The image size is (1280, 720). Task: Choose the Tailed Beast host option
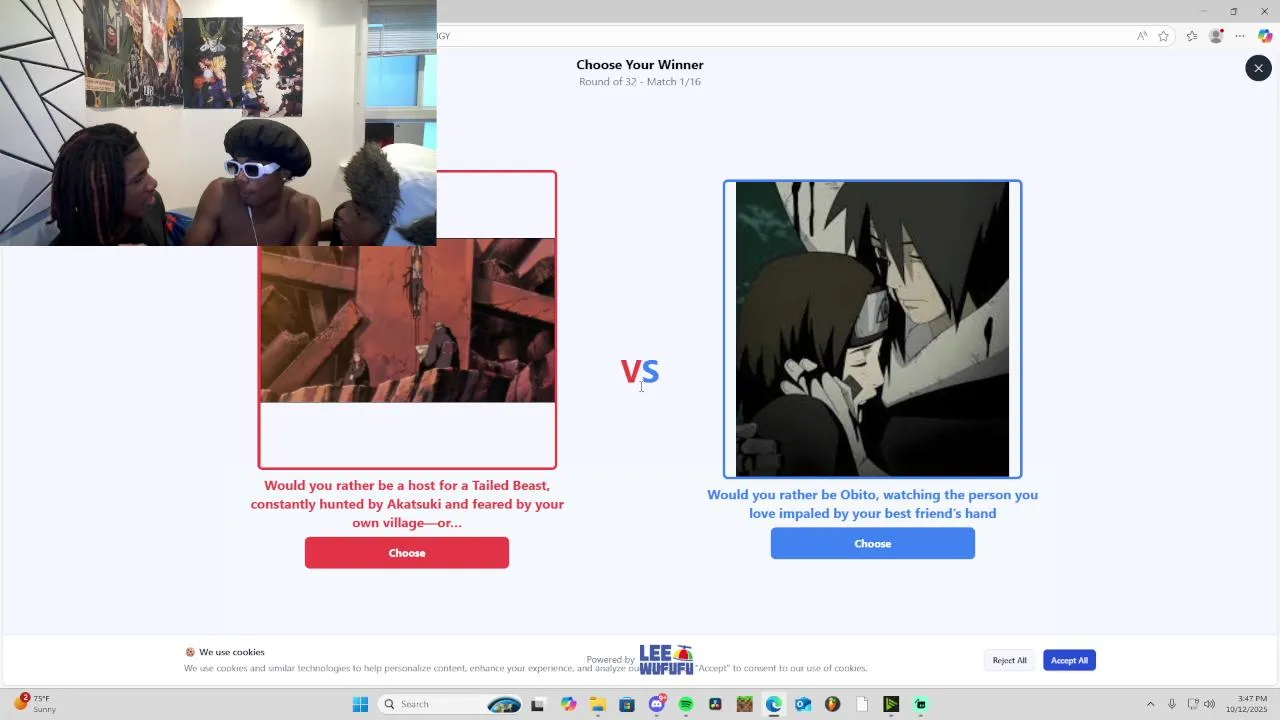pos(407,553)
